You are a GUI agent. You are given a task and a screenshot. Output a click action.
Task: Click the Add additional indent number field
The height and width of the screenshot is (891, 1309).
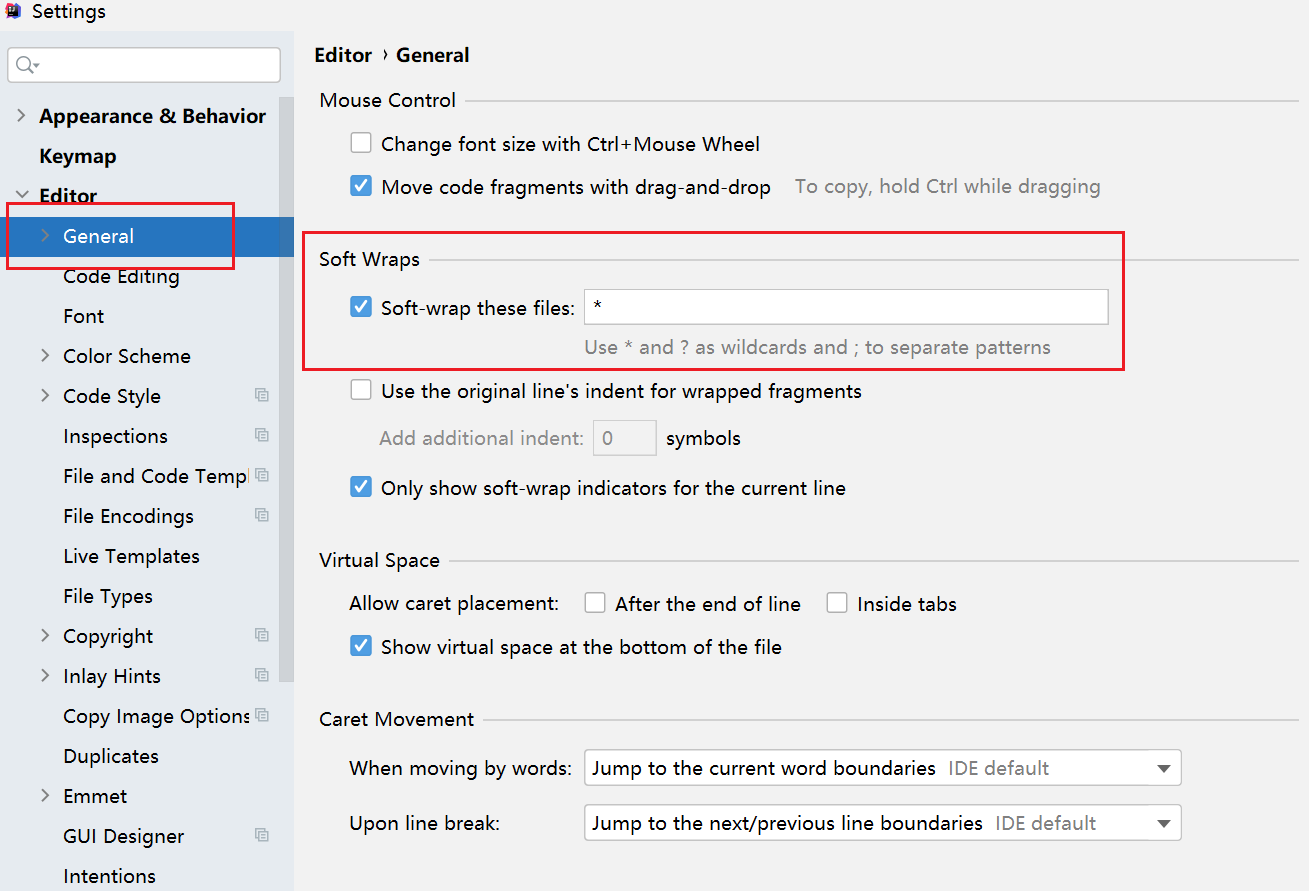[625, 438]
